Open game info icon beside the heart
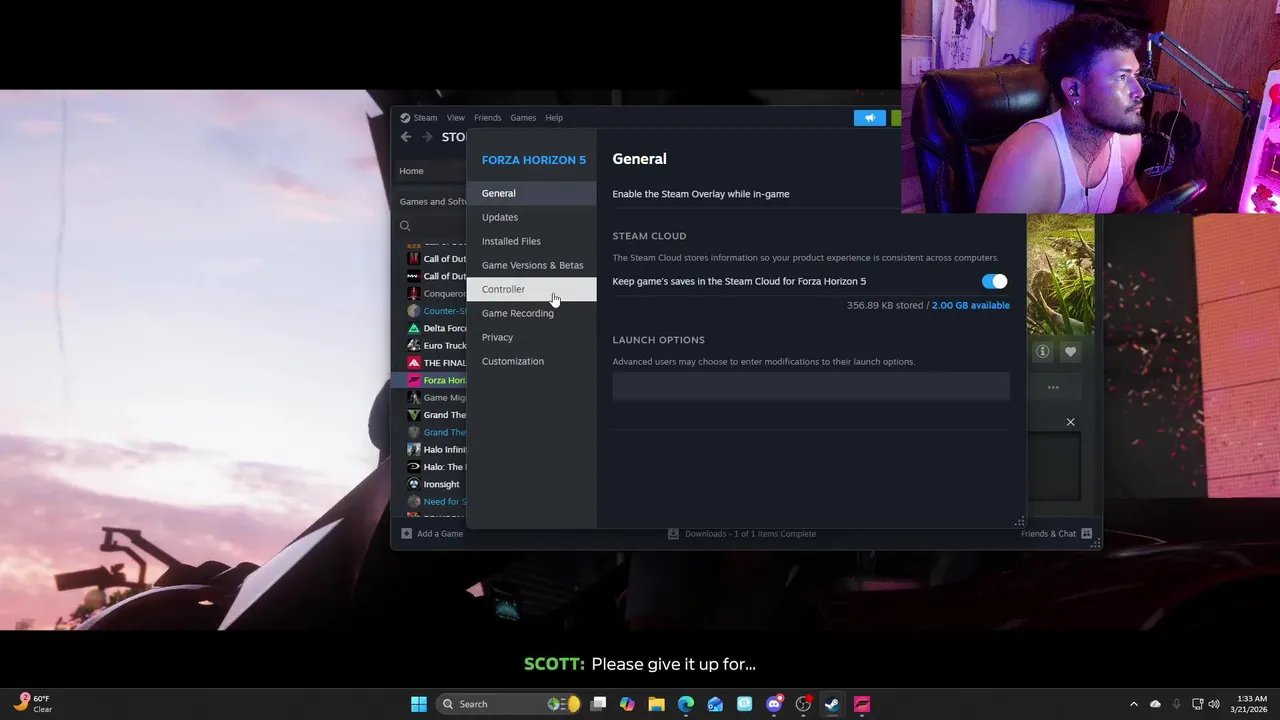1280x720 pixels. click(1042, 351)
